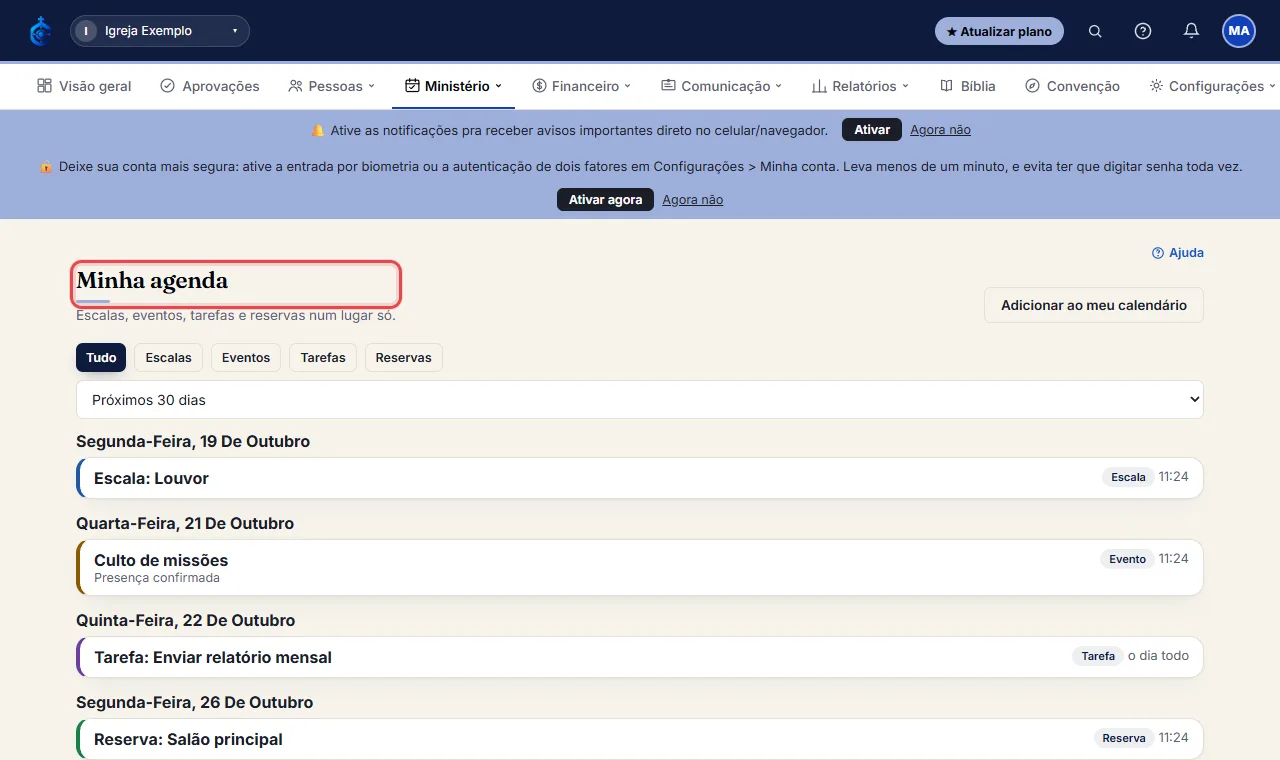This screenshot has width=1280, height=760.
Task: Open the Ajuda help link
Action: point(1178,253)
